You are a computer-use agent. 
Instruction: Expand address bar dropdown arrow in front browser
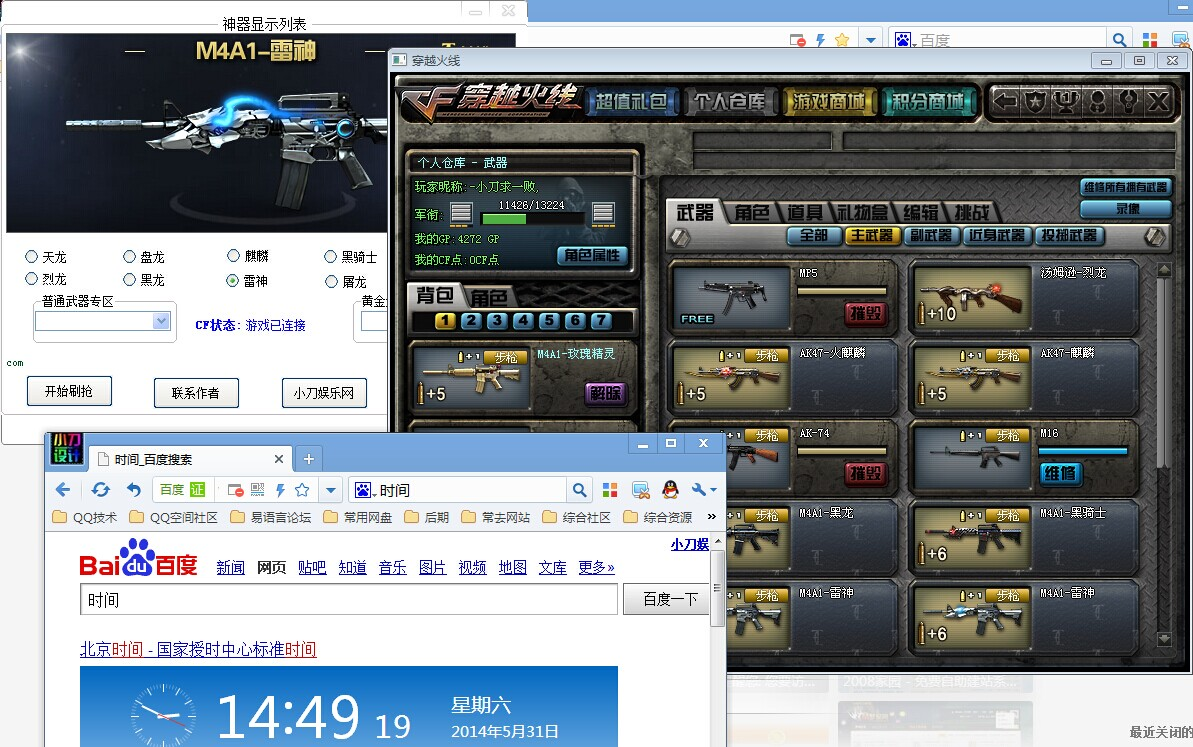(331, 490)
